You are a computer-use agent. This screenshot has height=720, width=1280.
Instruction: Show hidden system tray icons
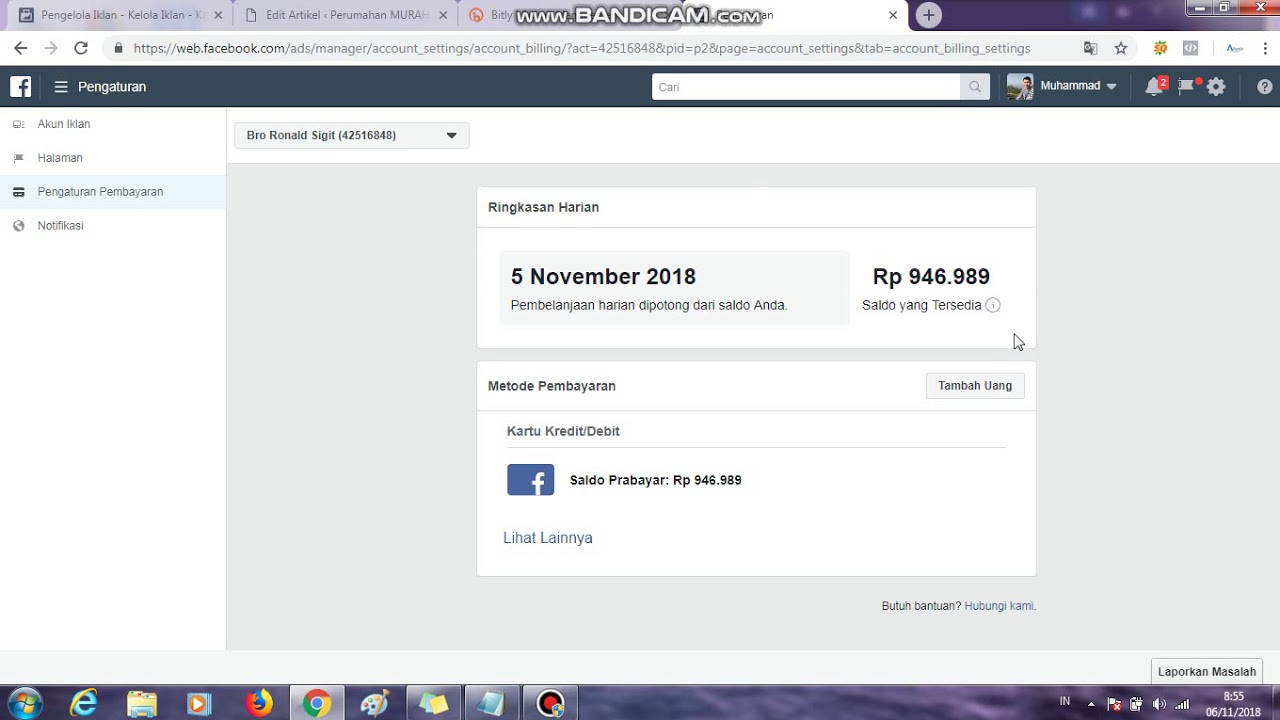[1091, 704]
